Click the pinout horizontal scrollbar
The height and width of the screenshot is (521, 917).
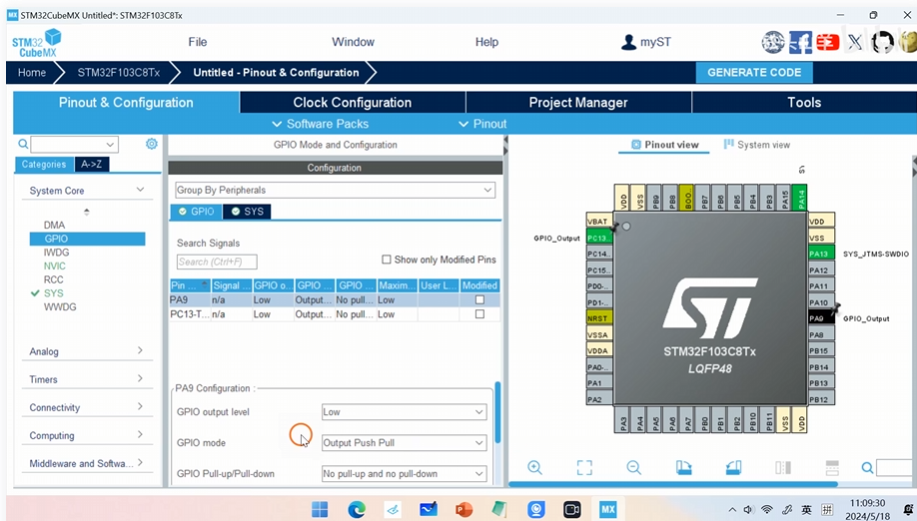tap(673, 484)
